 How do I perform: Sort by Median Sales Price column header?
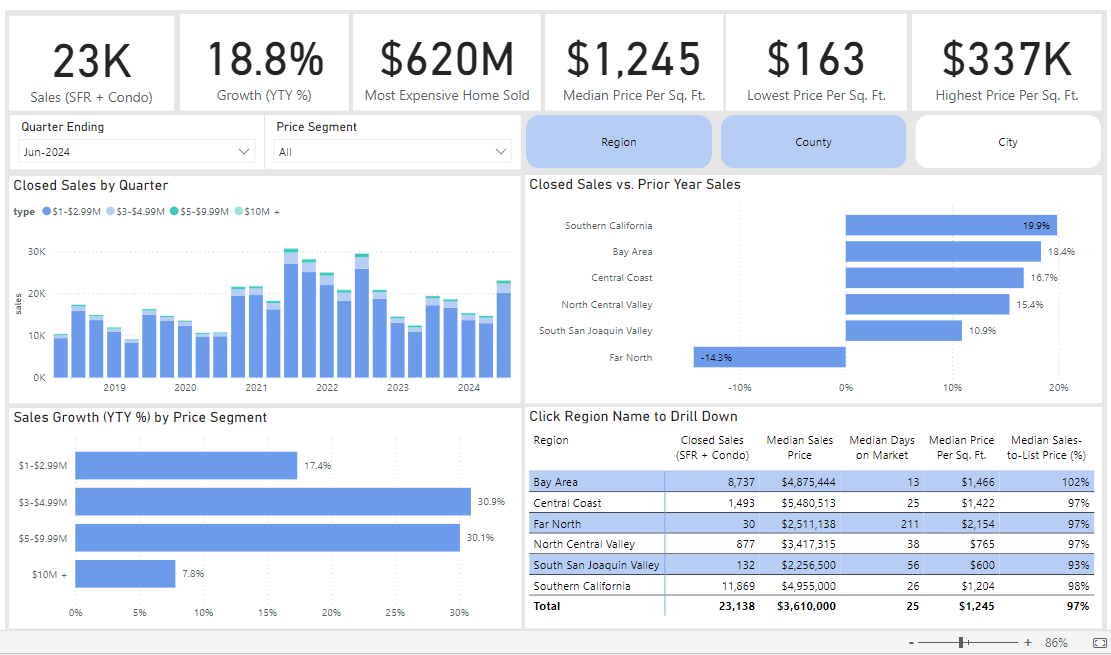pyautogui.click(x=799, y=448)
